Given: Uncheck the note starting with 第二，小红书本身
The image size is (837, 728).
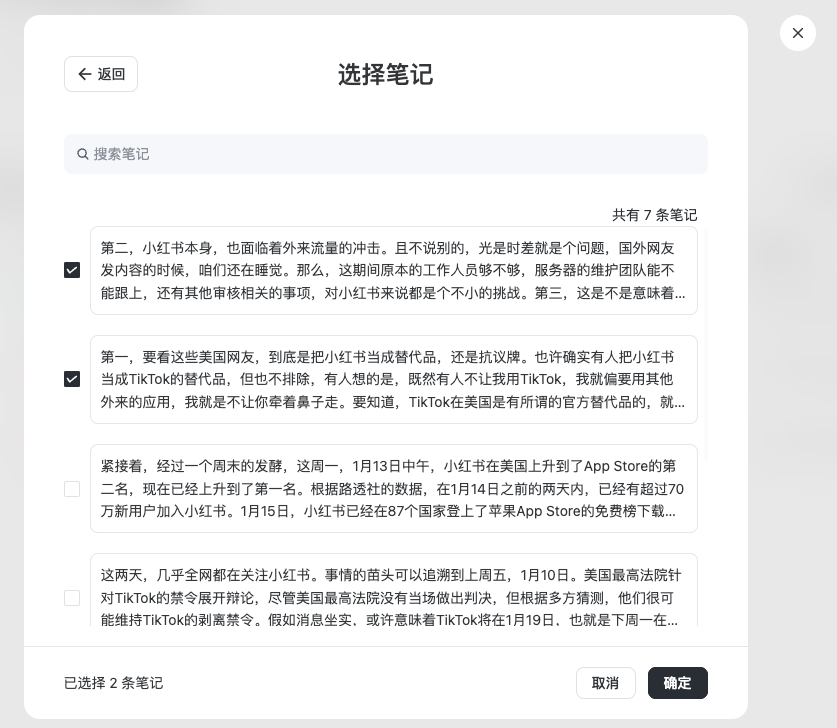Looking at the screenshot, I should tap(72, 270).
